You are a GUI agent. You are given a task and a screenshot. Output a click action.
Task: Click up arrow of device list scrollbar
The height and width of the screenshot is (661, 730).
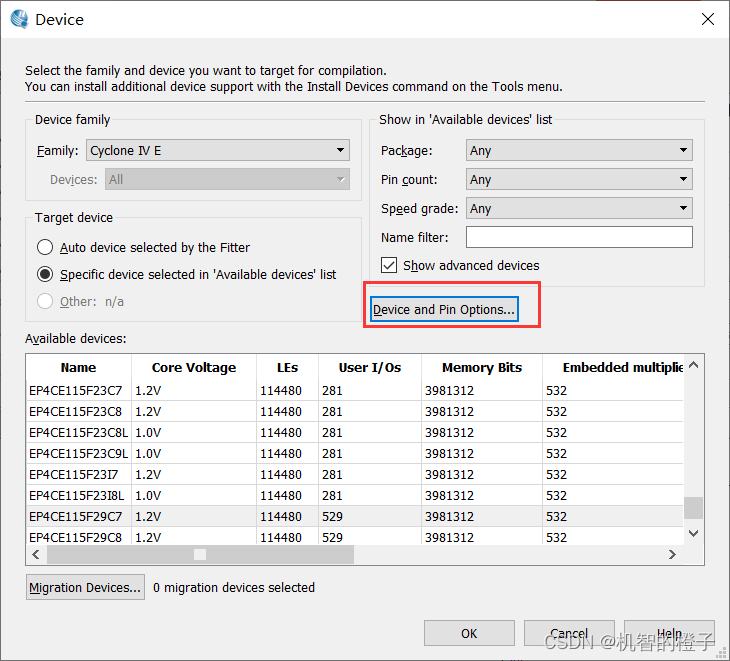pos(693,365)
